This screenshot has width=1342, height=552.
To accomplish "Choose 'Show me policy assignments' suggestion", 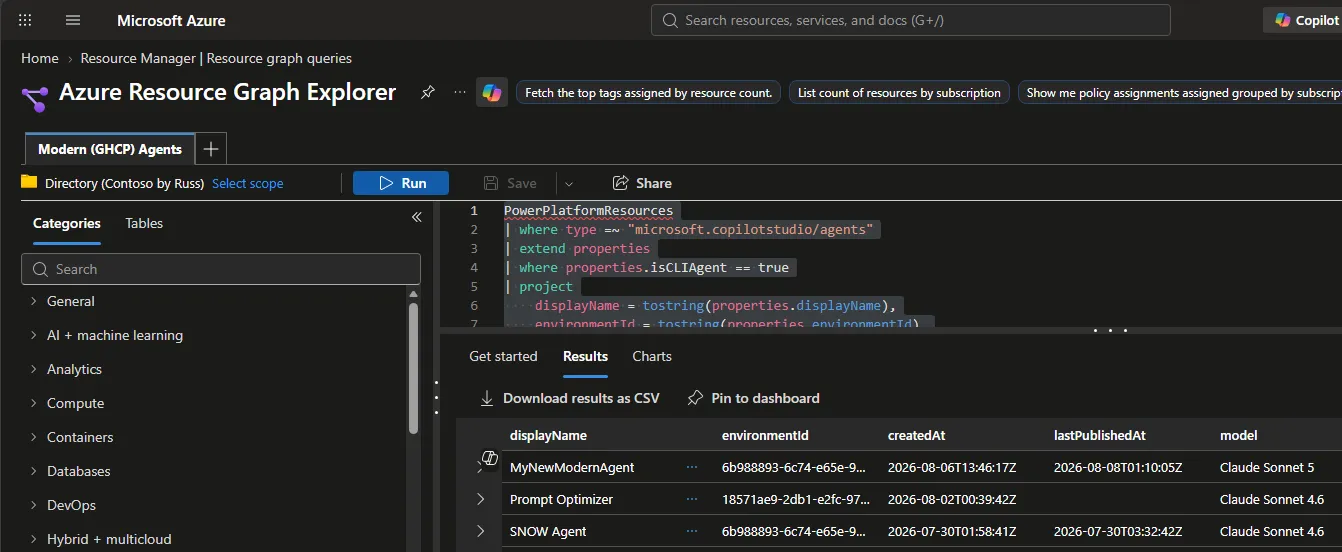I will click(x=1180, y=93).
